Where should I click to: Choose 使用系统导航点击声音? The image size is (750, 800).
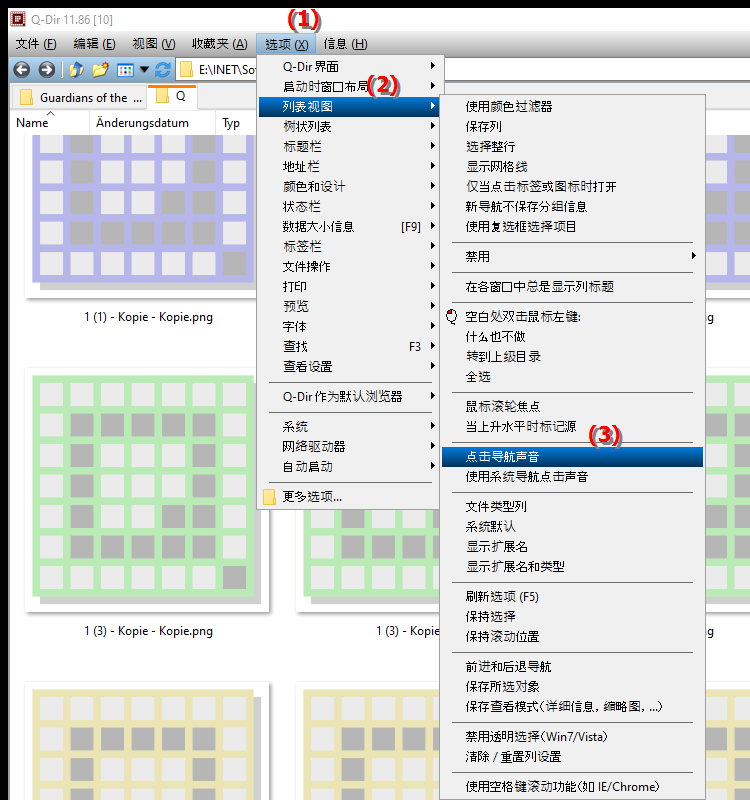(572, 477)
